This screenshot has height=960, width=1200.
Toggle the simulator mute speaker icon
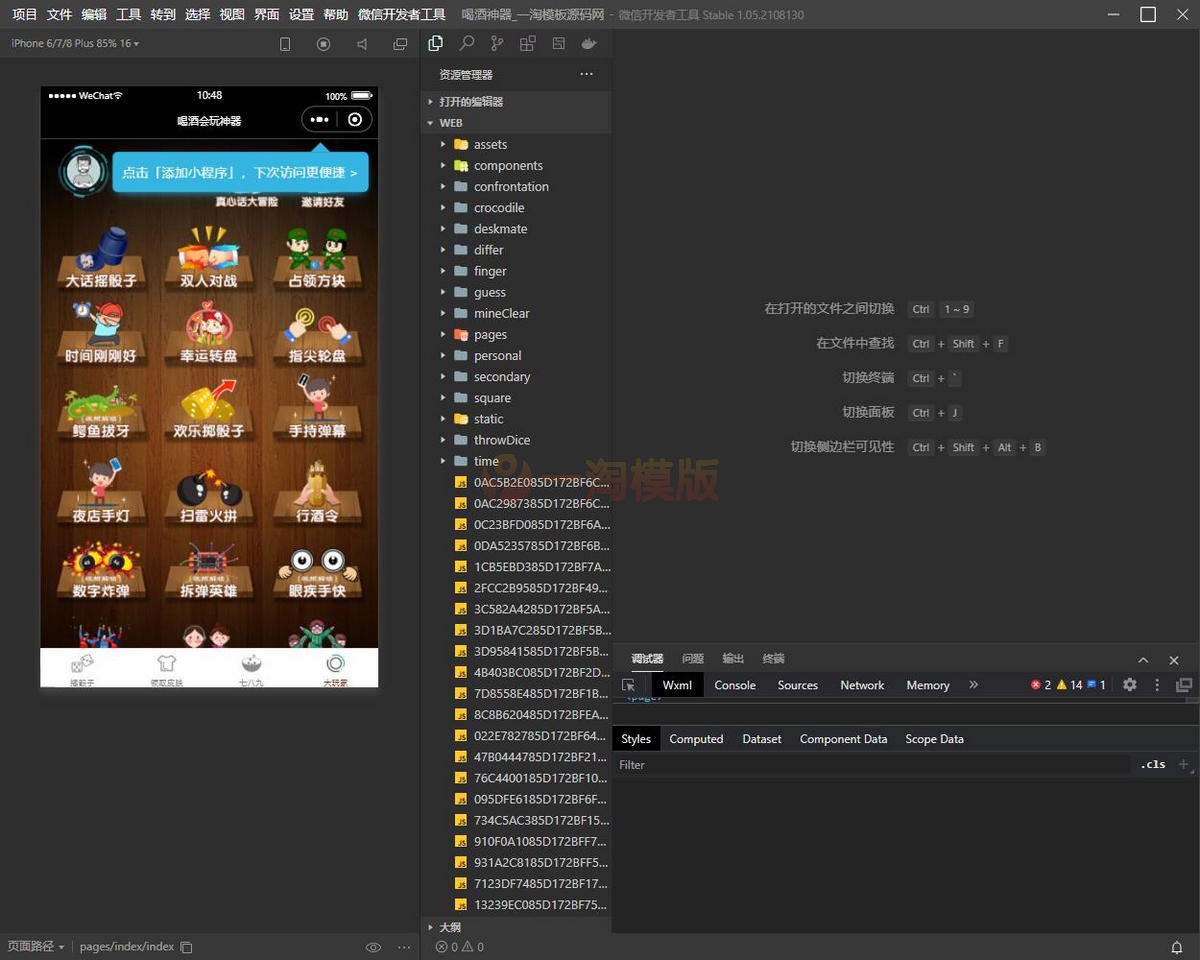[362, 44]
